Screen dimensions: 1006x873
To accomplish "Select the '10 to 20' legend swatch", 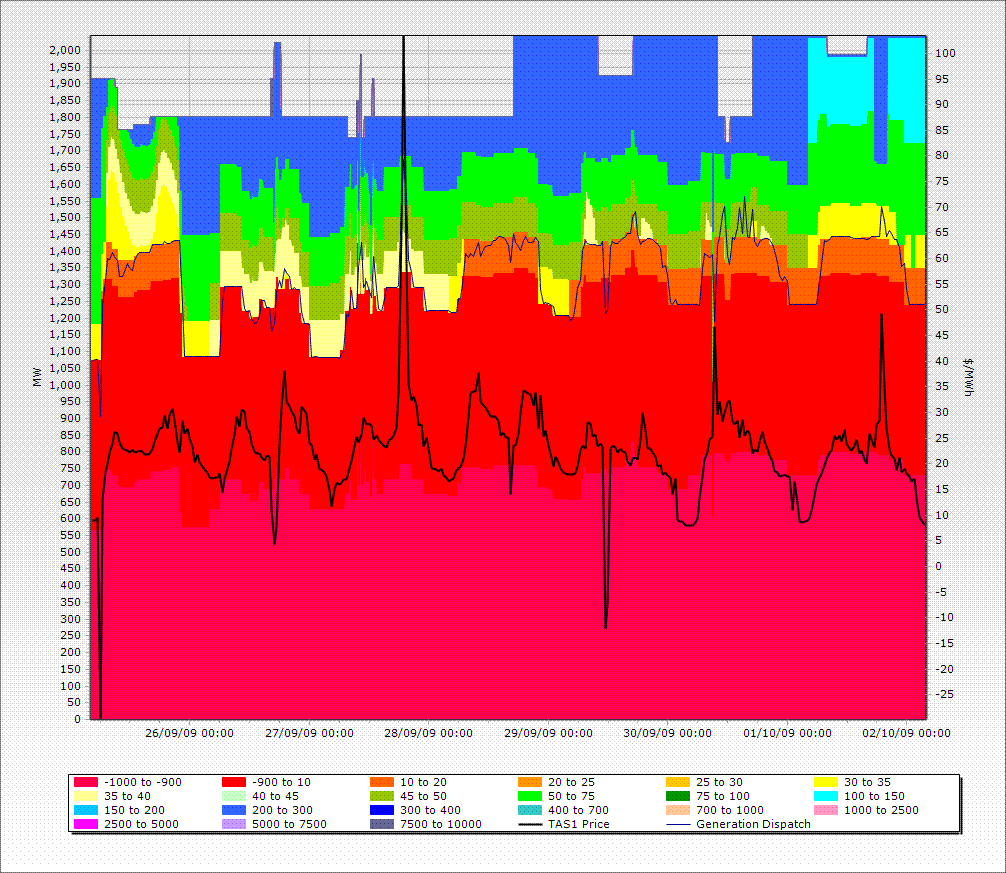I will pyautogui.click(x=382, y=782).
